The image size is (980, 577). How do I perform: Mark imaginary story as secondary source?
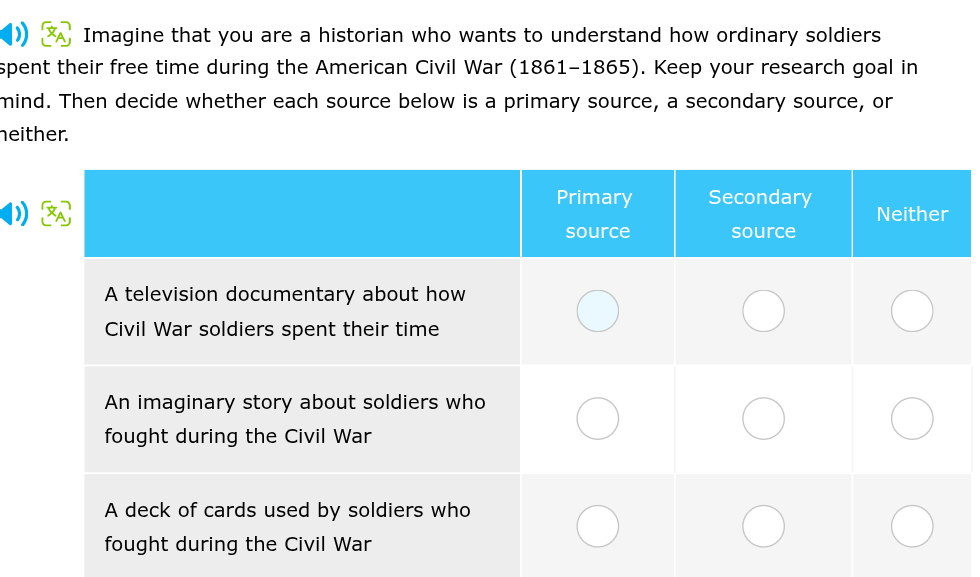[x=763, y=419]
